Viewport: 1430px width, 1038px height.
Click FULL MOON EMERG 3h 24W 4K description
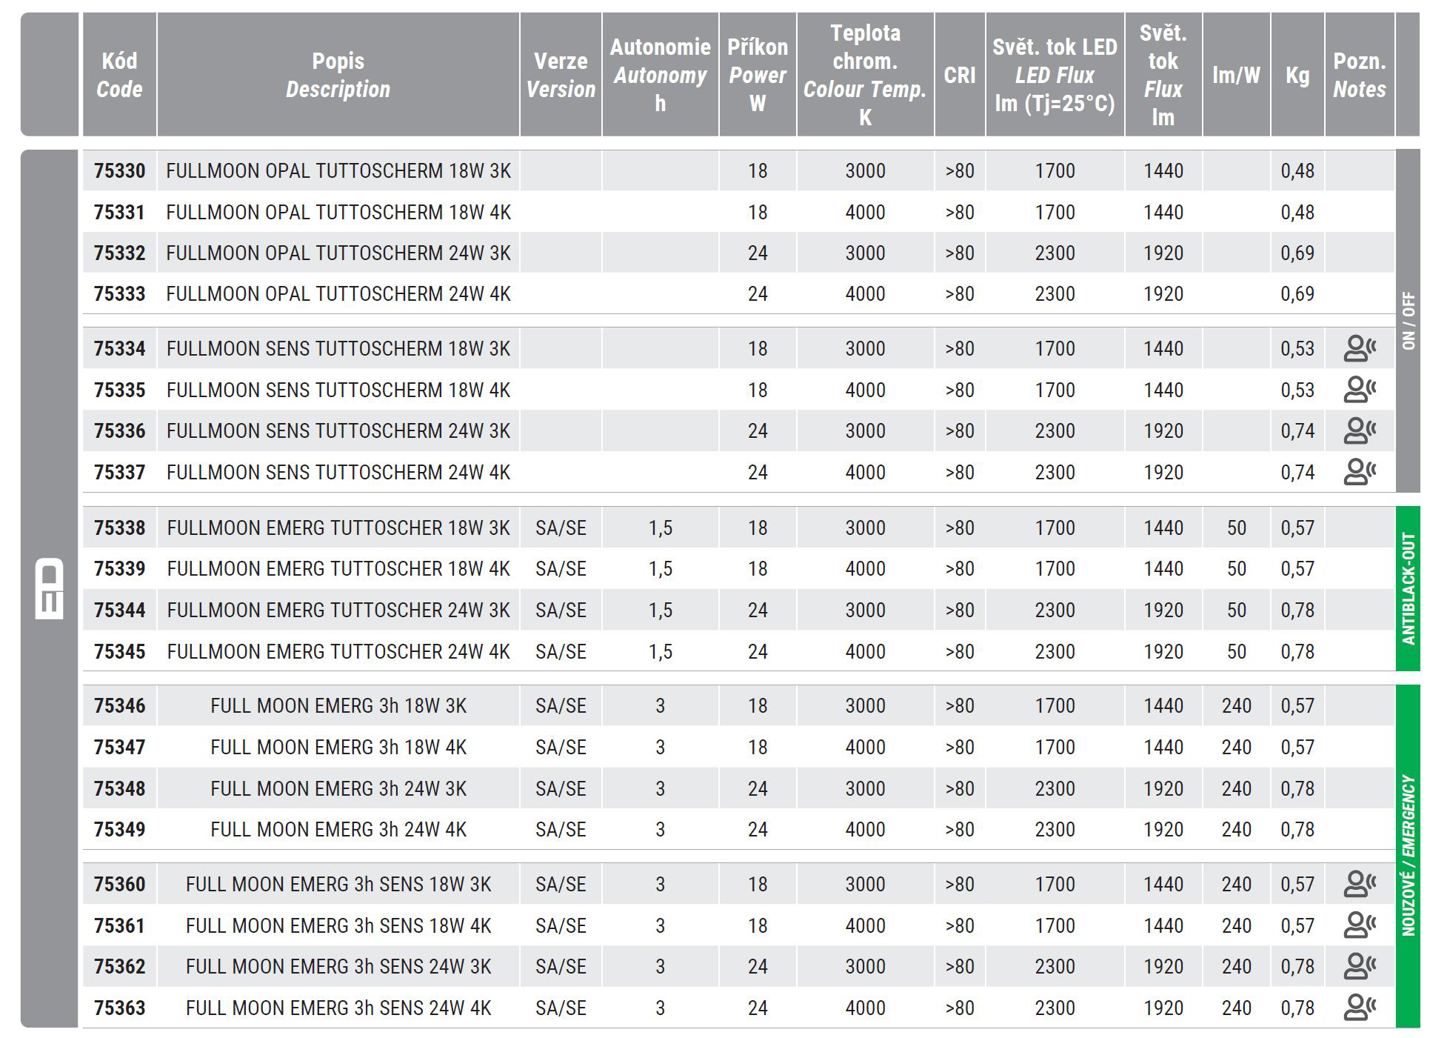coord(338,829)
